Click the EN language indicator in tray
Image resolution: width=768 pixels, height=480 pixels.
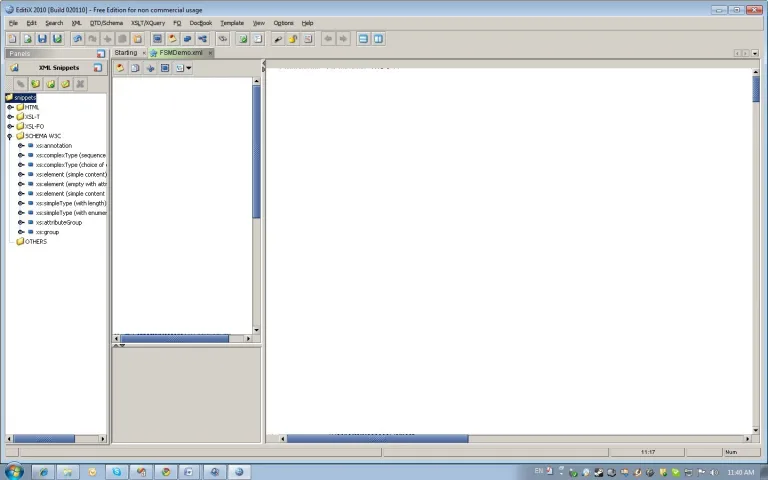click(x=539, y=471)
